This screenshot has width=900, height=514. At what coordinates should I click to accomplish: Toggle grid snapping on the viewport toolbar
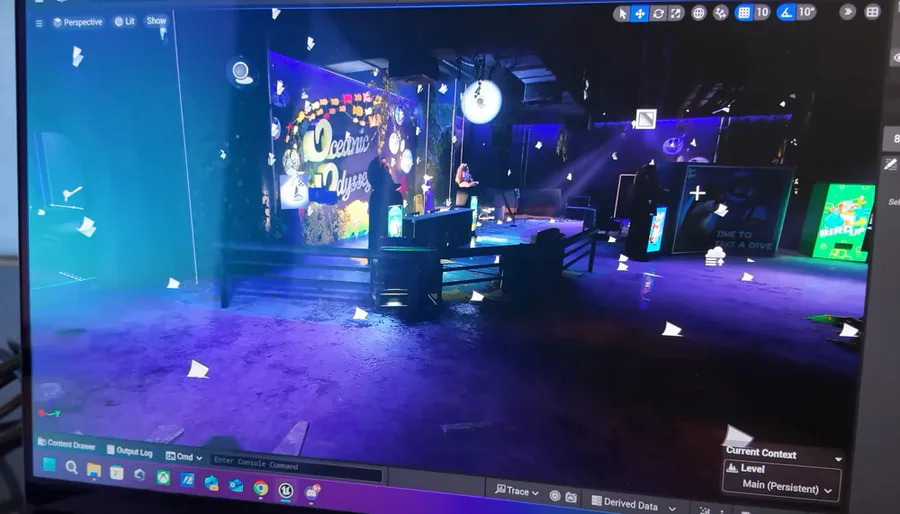point(744,12)
